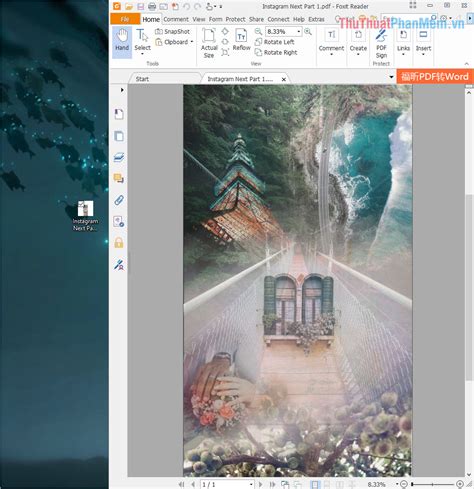Image resolution: width=474 pixels, height=489 pixels.
Task: Expand the tab list dropdown arrow
Action: click(391, 77)
